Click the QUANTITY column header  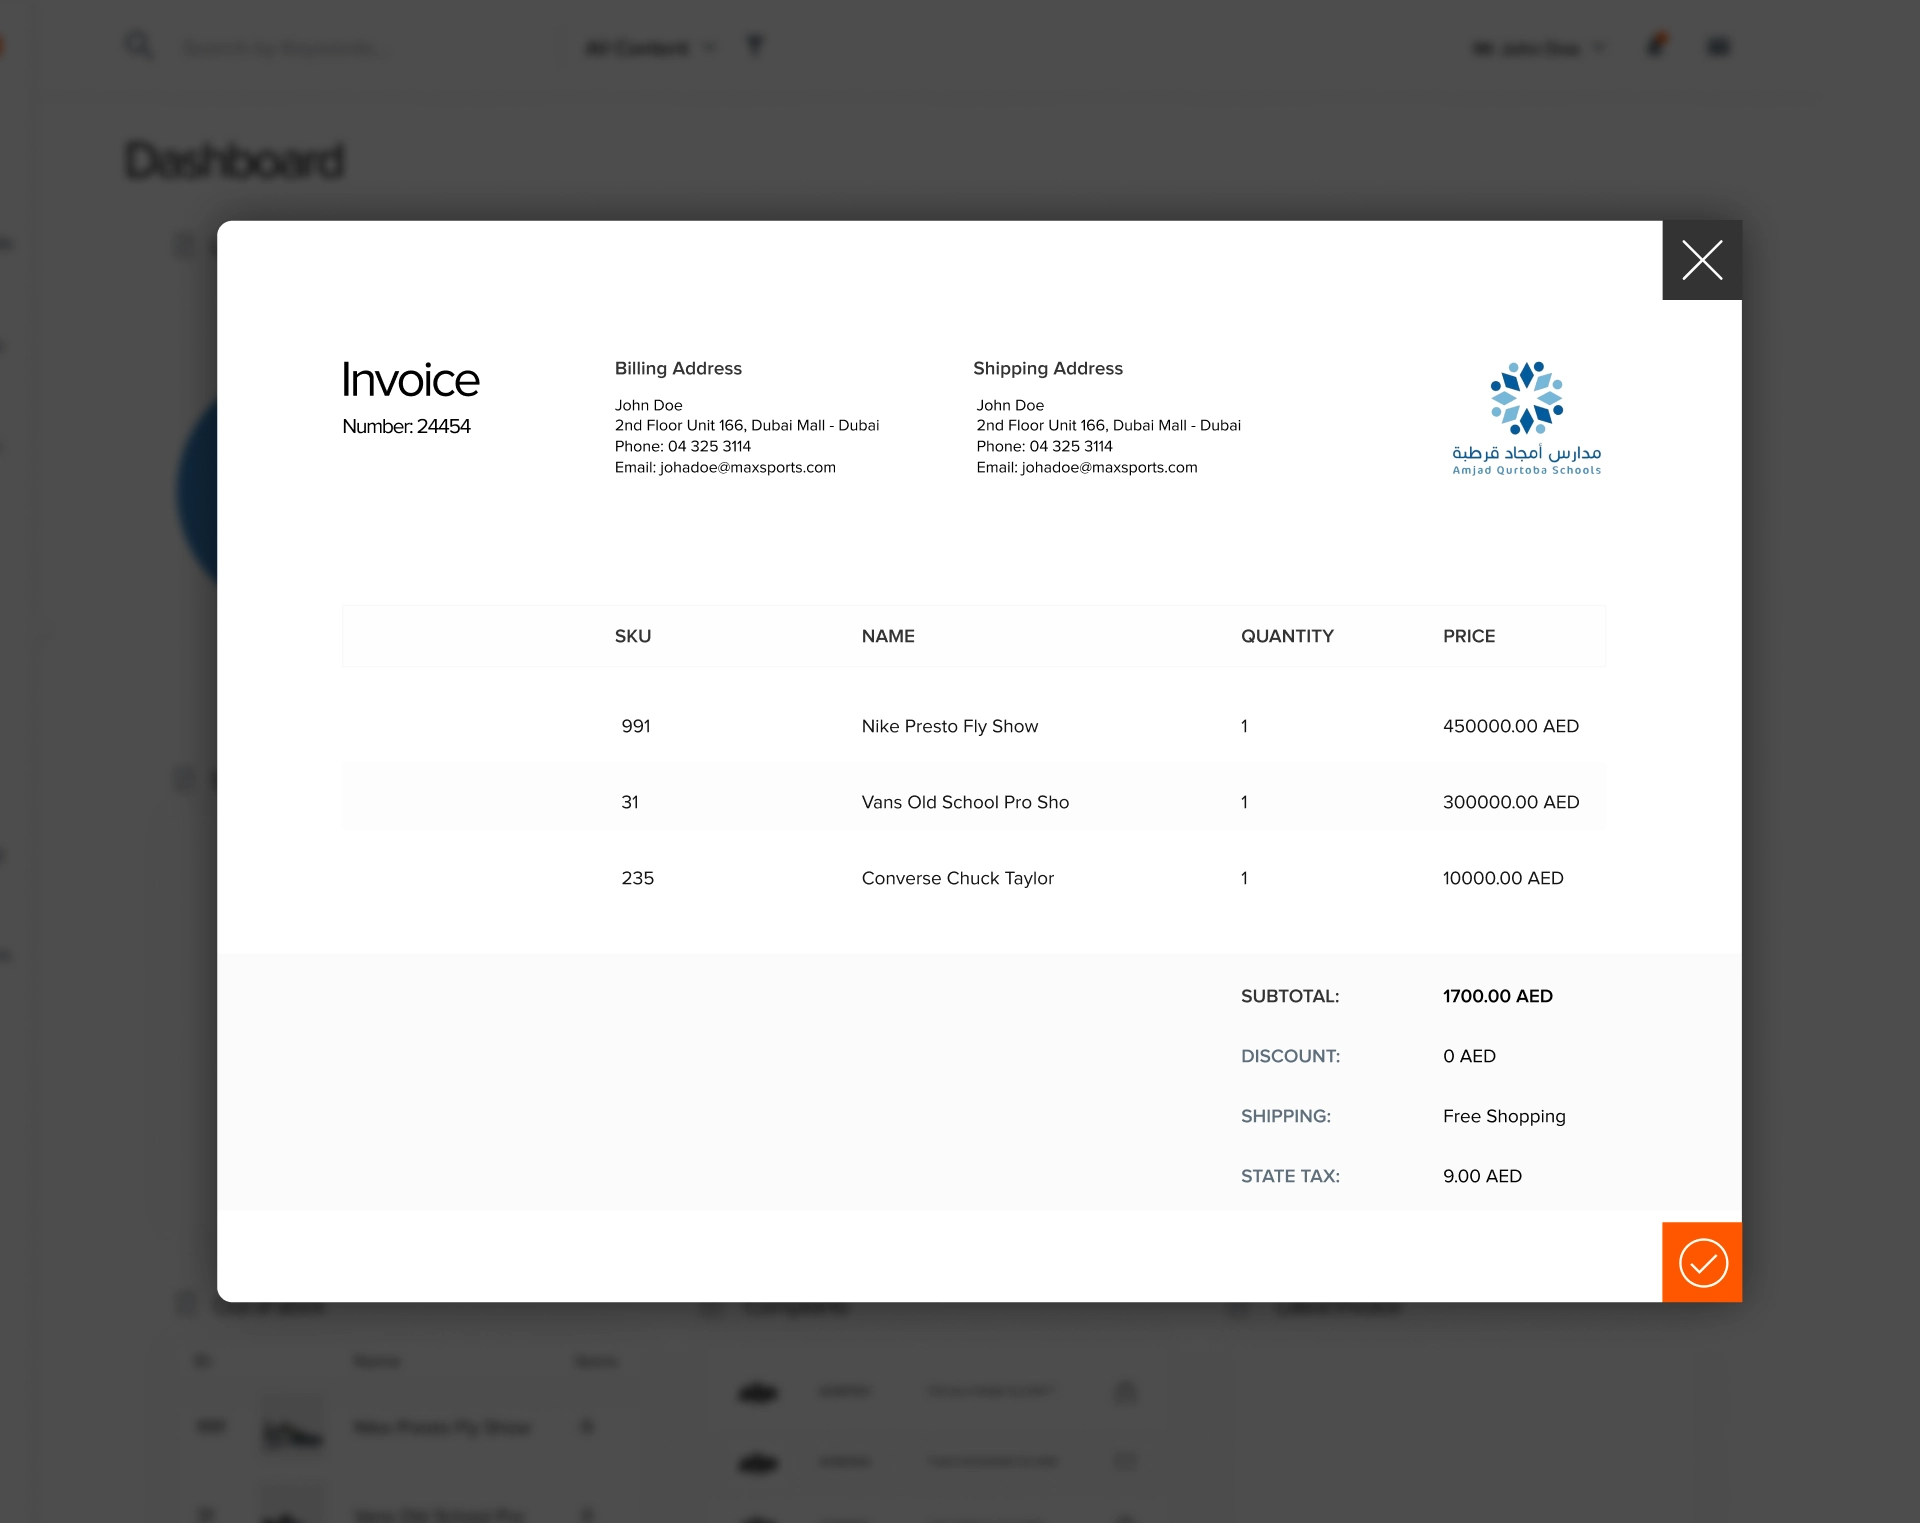coord(1286,636)
